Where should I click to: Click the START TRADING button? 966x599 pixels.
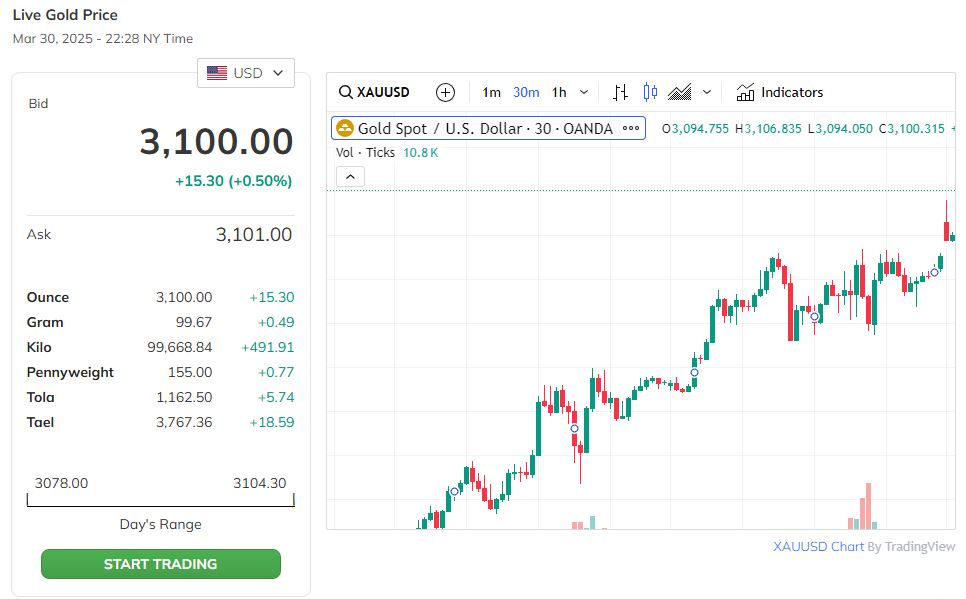click(161, 564)
